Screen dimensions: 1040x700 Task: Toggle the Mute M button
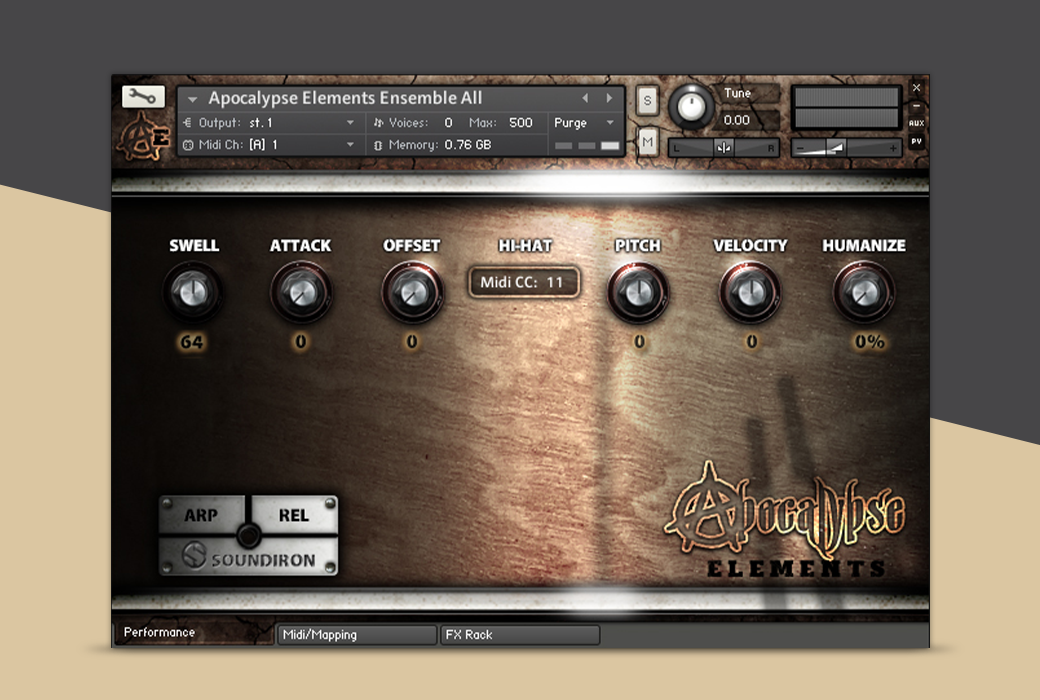[647, 141]
